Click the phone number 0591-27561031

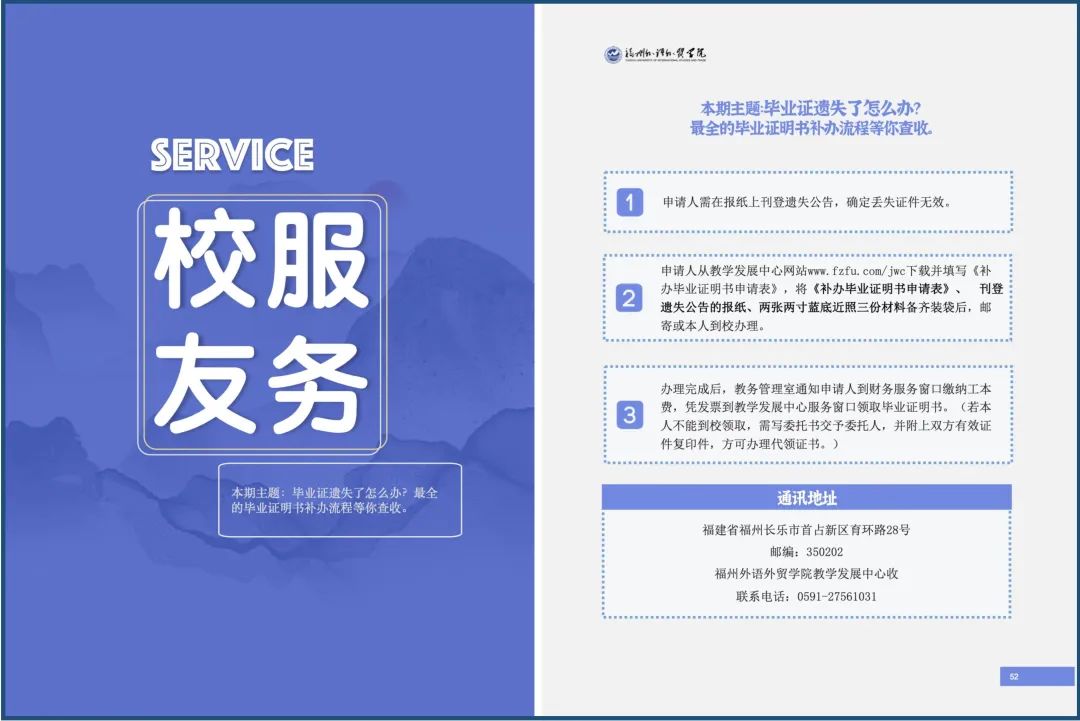click(x=836, y=596)
